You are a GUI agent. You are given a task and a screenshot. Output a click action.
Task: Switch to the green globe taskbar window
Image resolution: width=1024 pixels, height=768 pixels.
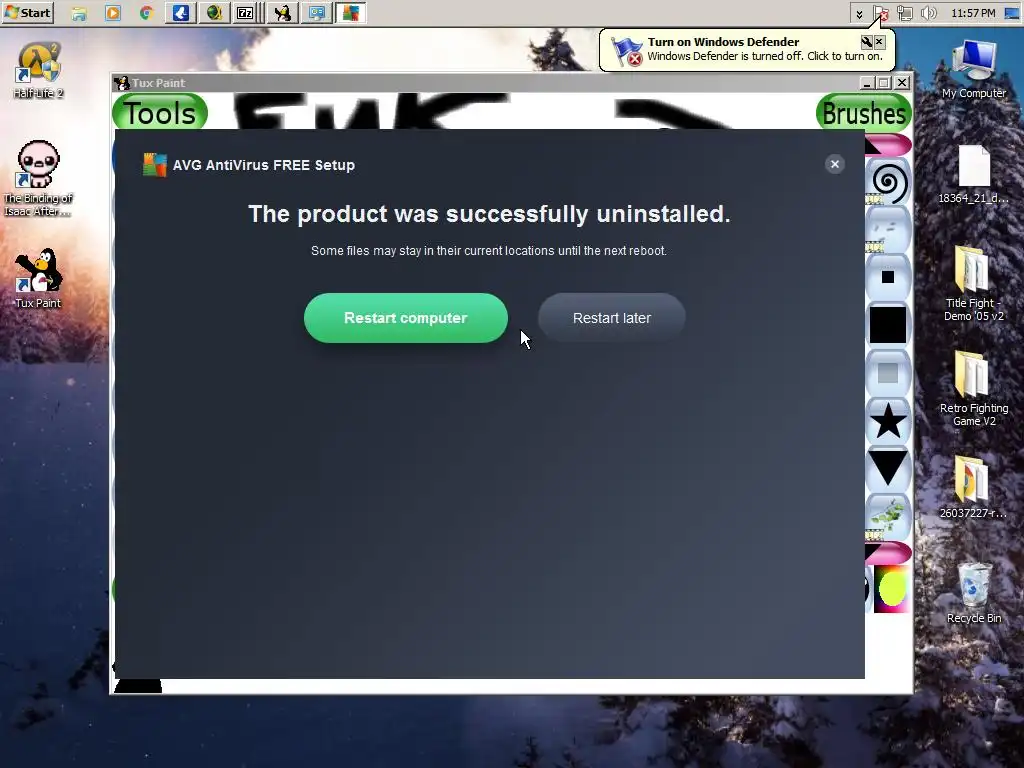[x=214, y=13]
